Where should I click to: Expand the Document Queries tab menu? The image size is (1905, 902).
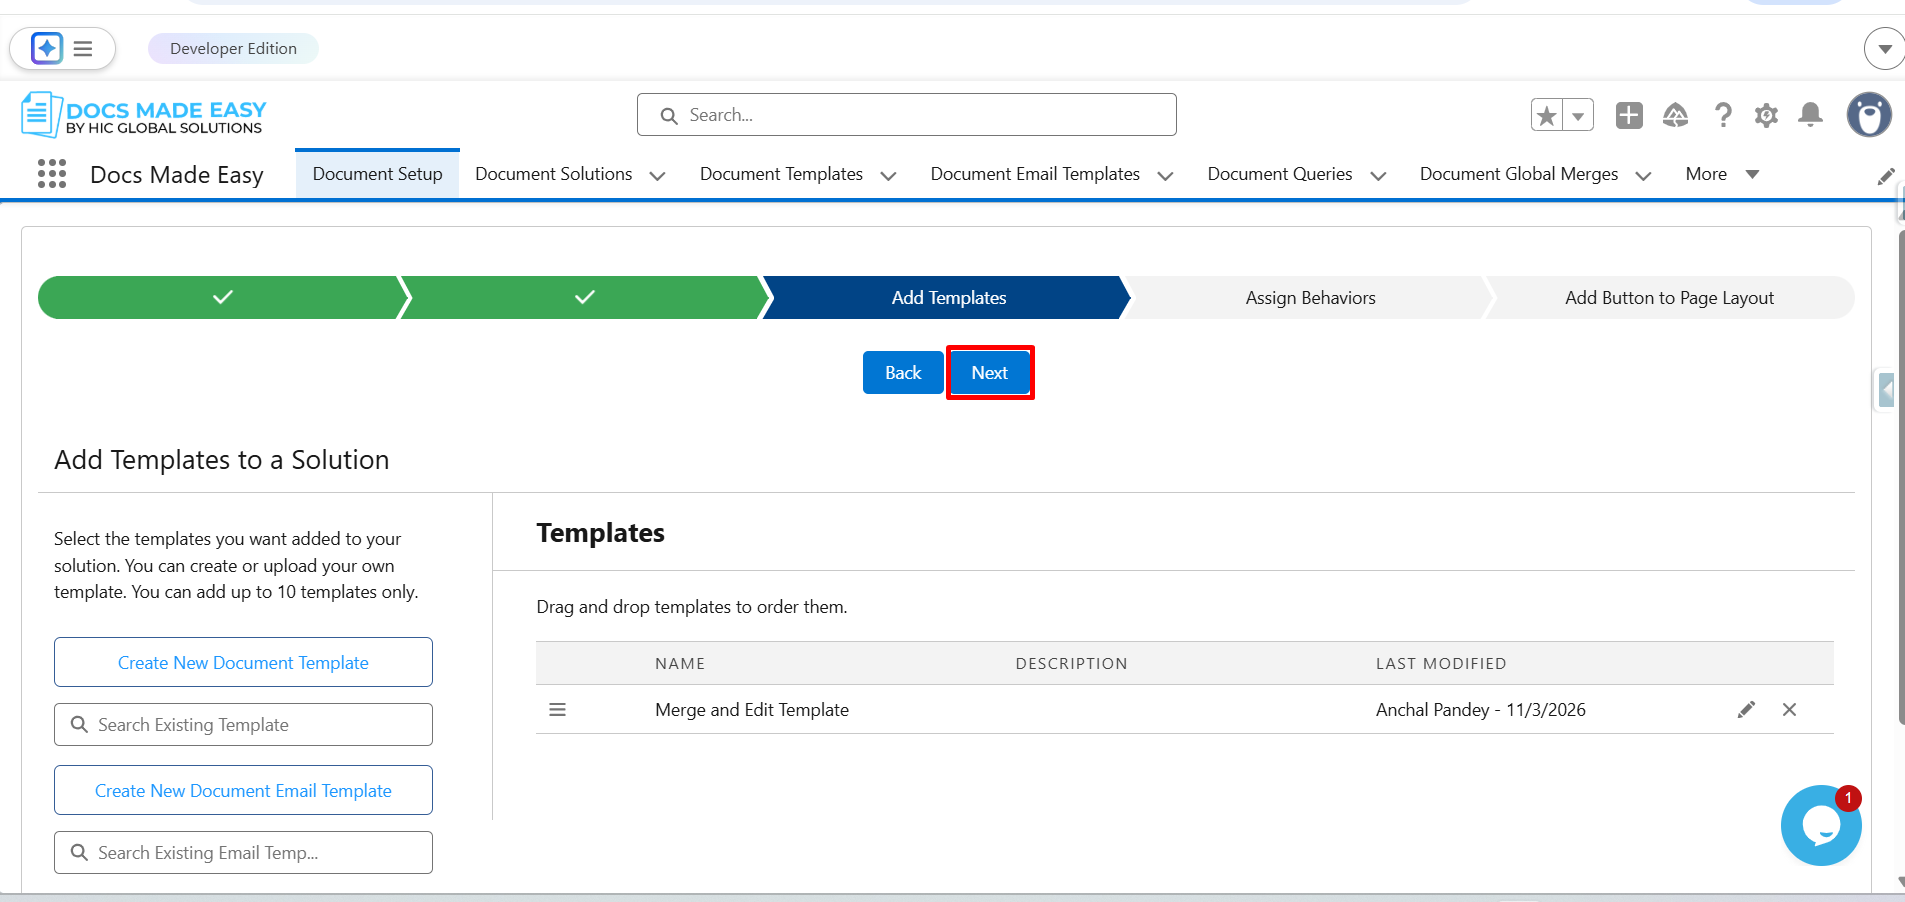pos(1378,175)
